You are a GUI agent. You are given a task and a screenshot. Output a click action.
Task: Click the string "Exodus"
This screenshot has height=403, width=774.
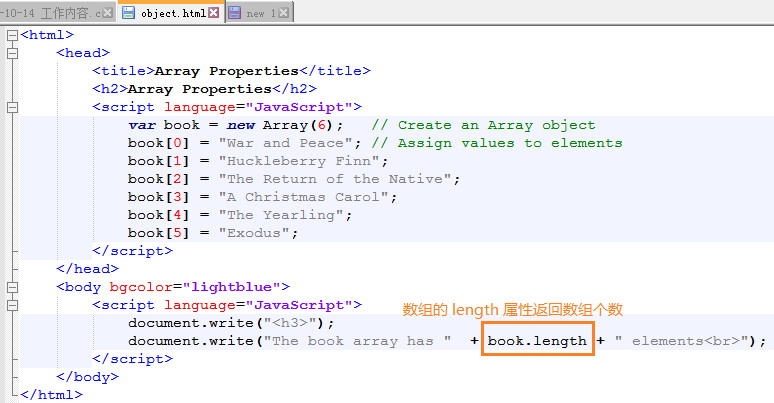[x=254, y=233]
